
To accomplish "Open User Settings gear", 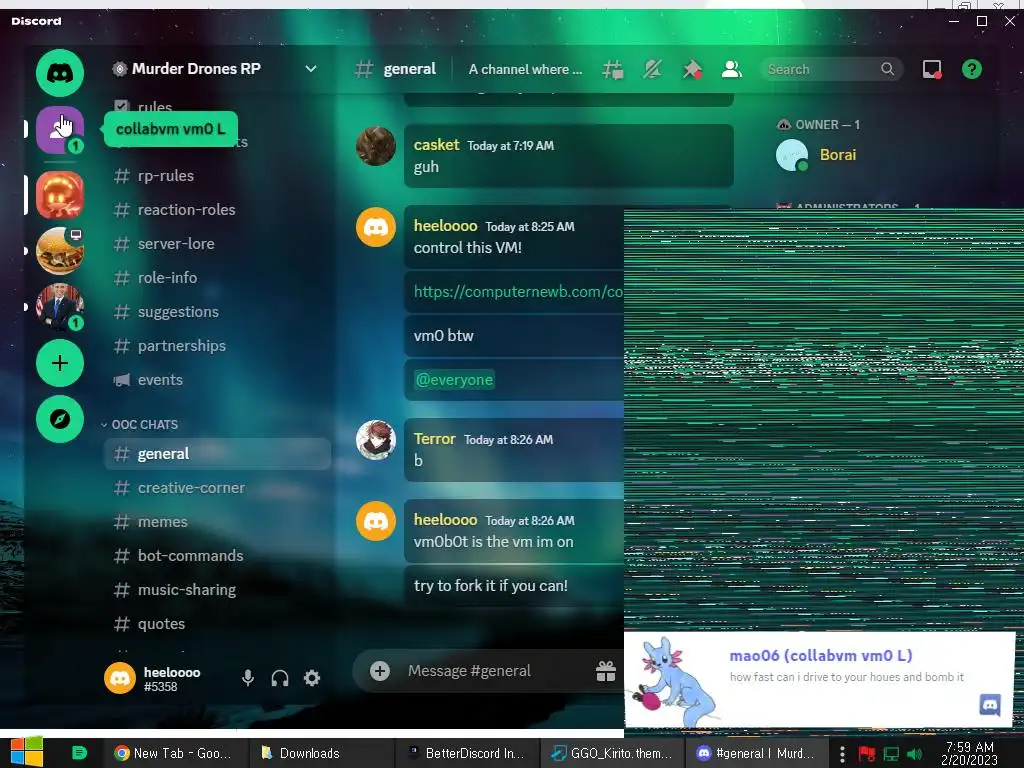I will pyautogui.click(x=312, y=678).
